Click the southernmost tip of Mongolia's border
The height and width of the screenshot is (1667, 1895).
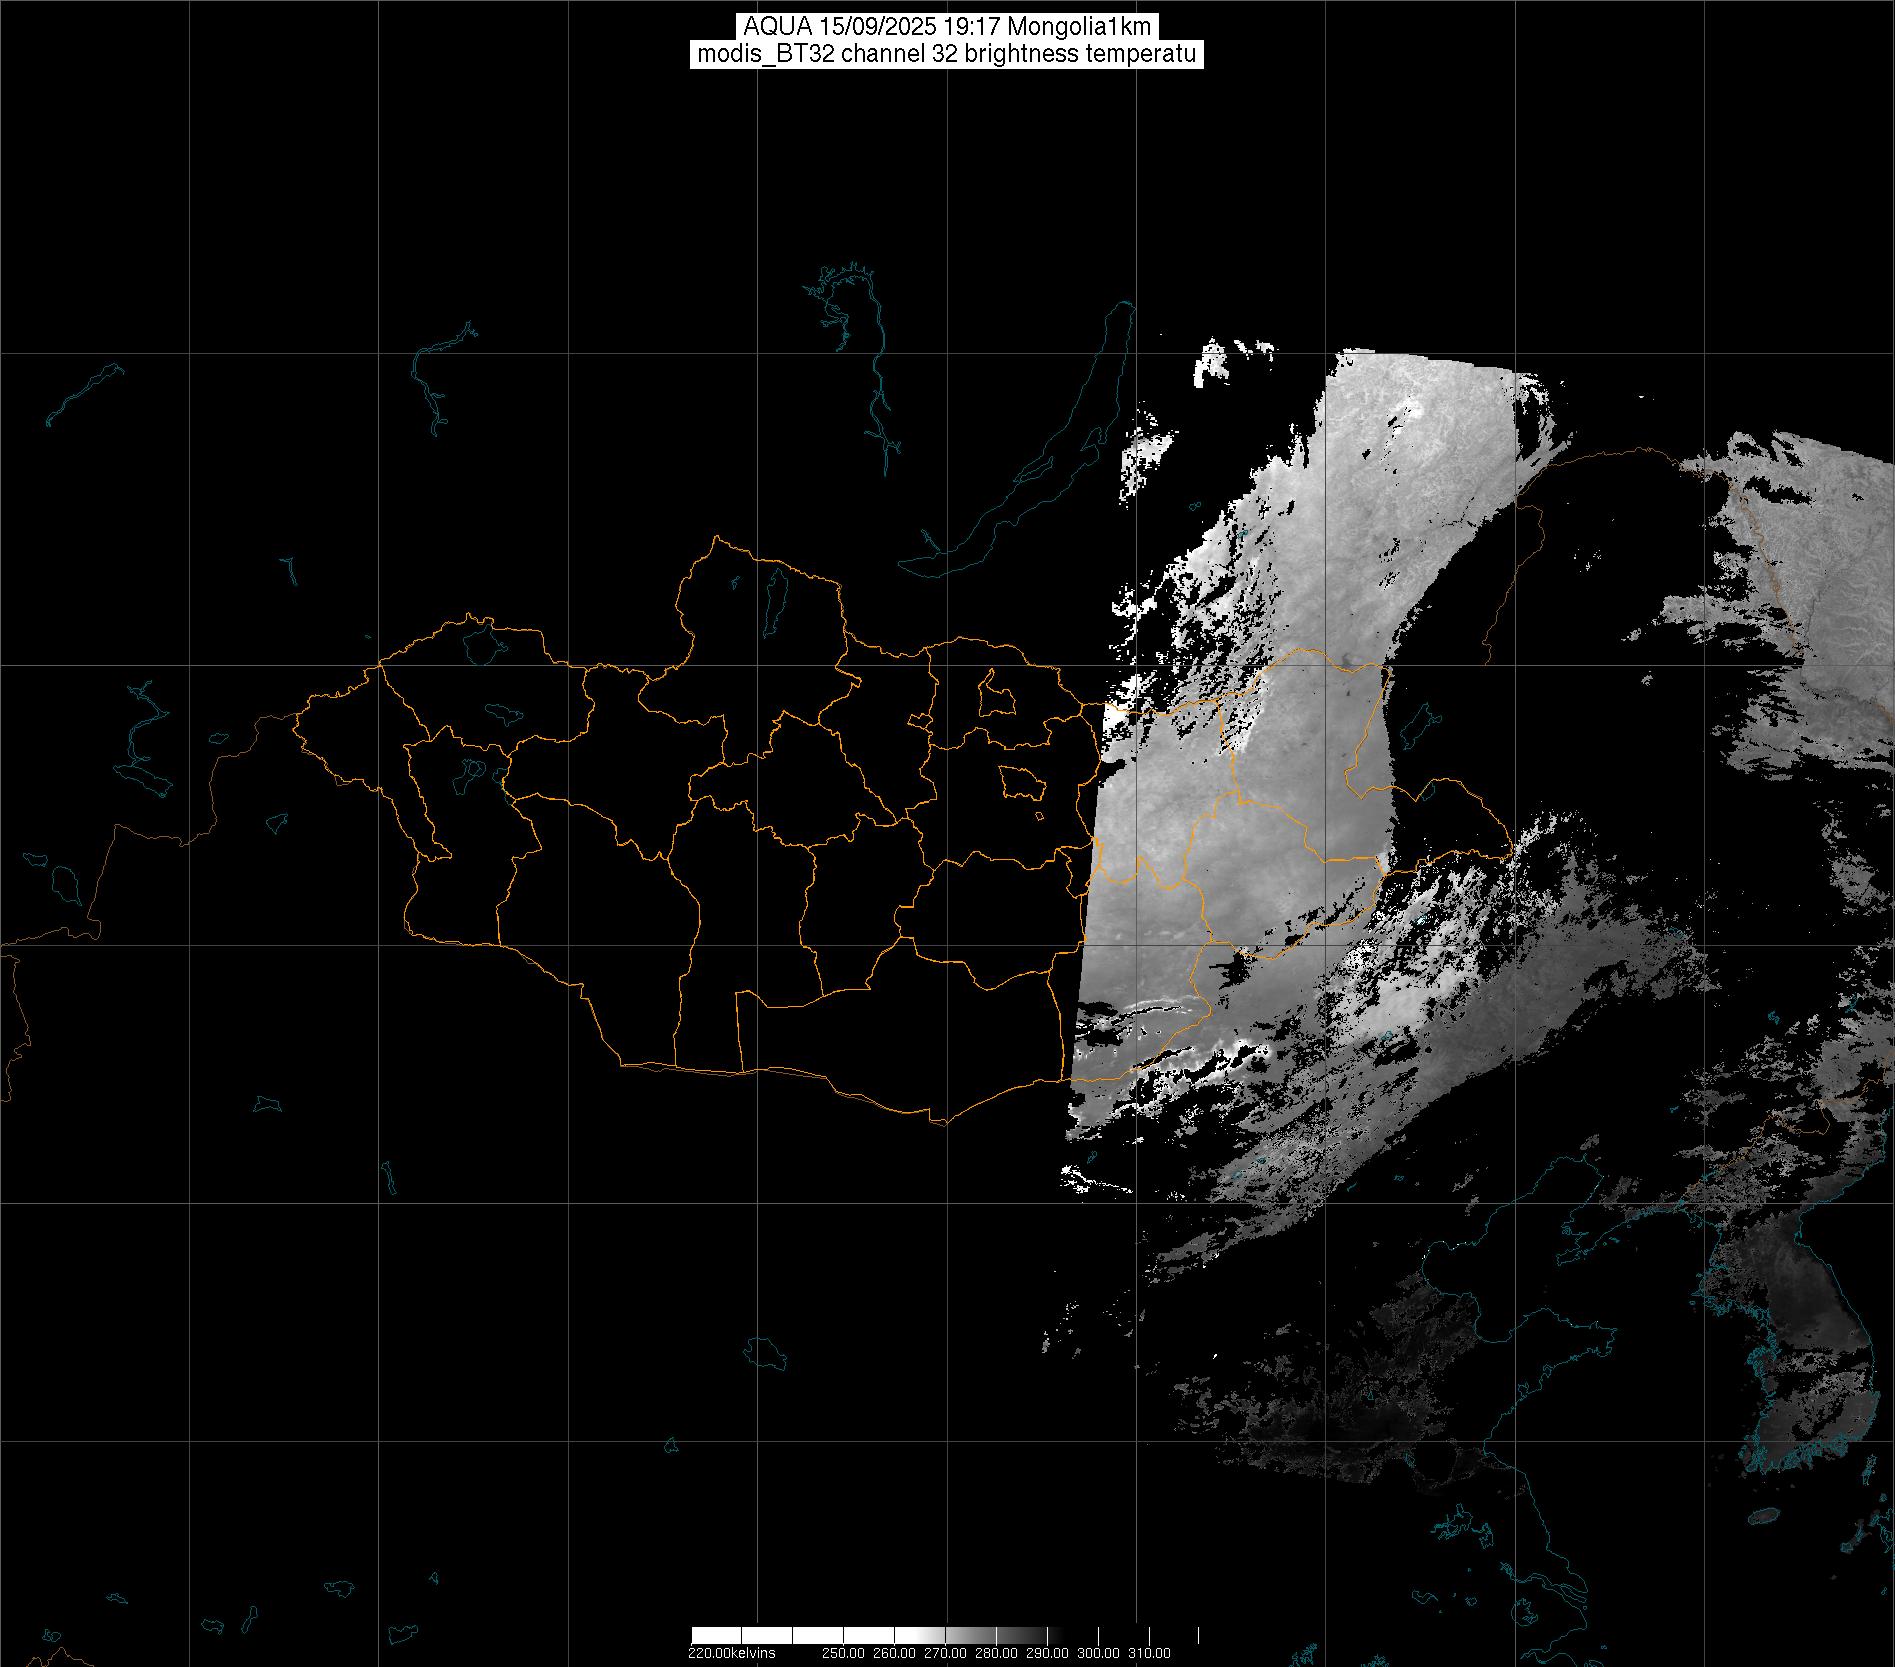pos(940,1122)
